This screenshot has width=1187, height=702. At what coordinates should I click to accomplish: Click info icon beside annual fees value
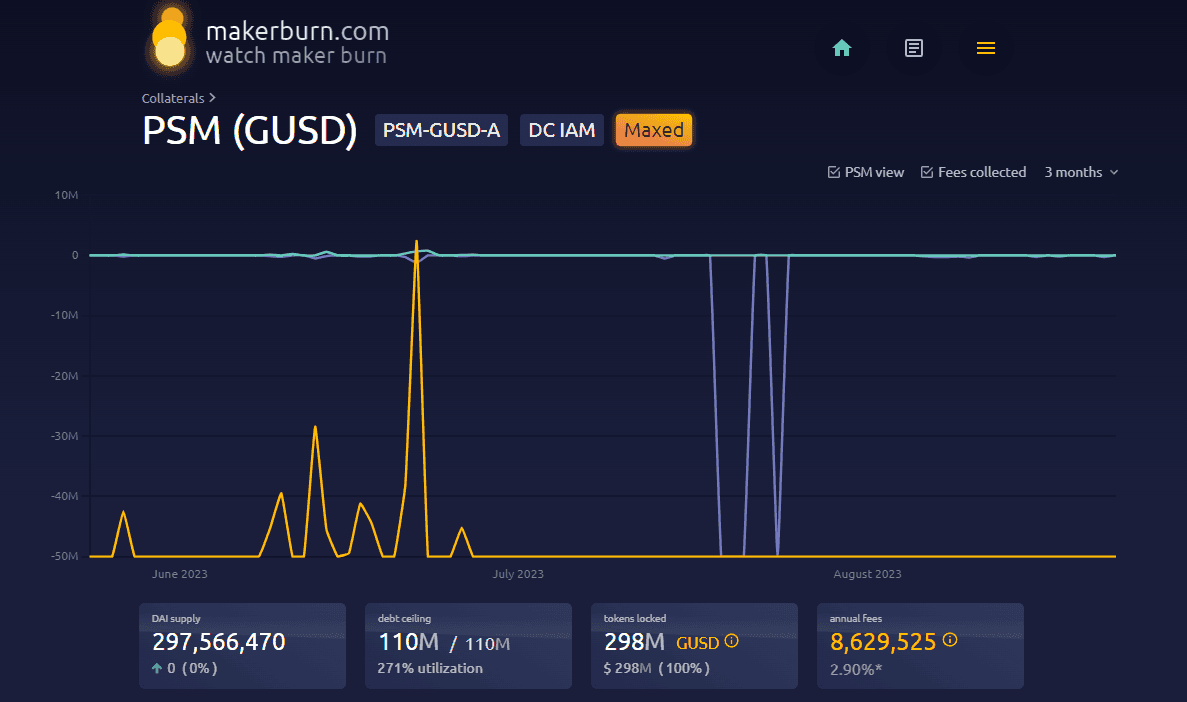coord(950,640)
